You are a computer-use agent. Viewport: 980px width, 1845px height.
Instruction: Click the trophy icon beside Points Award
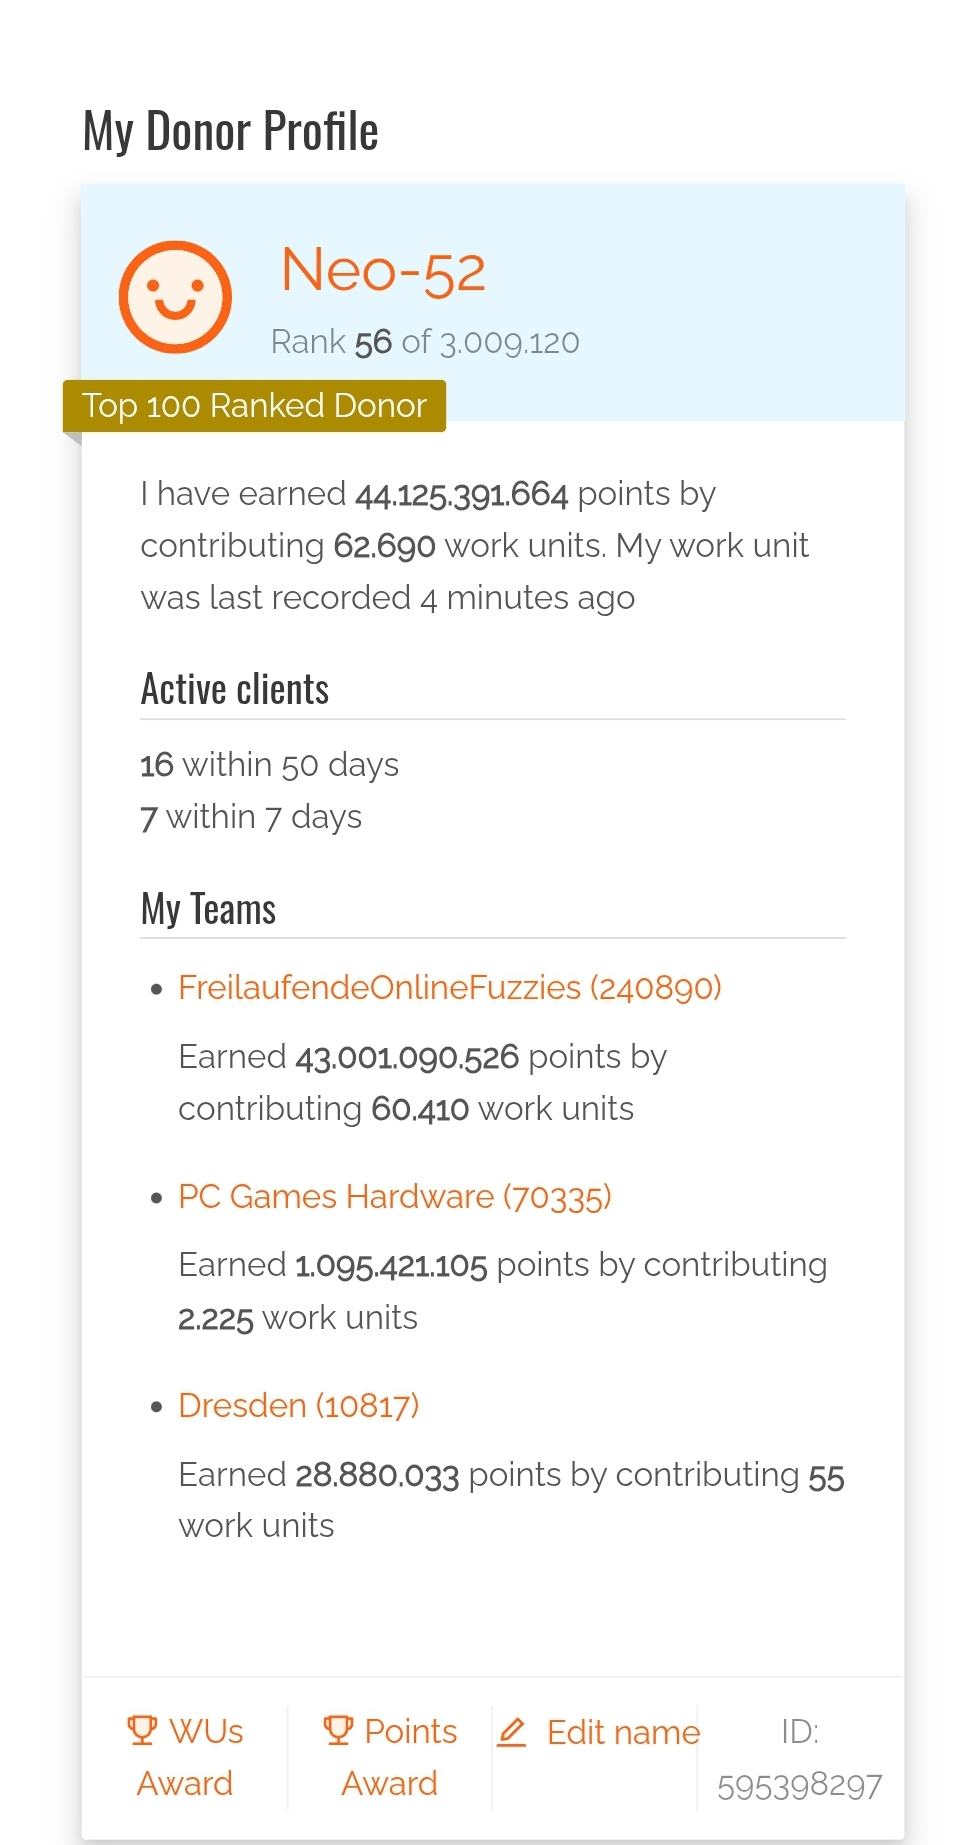[338, 1730]
